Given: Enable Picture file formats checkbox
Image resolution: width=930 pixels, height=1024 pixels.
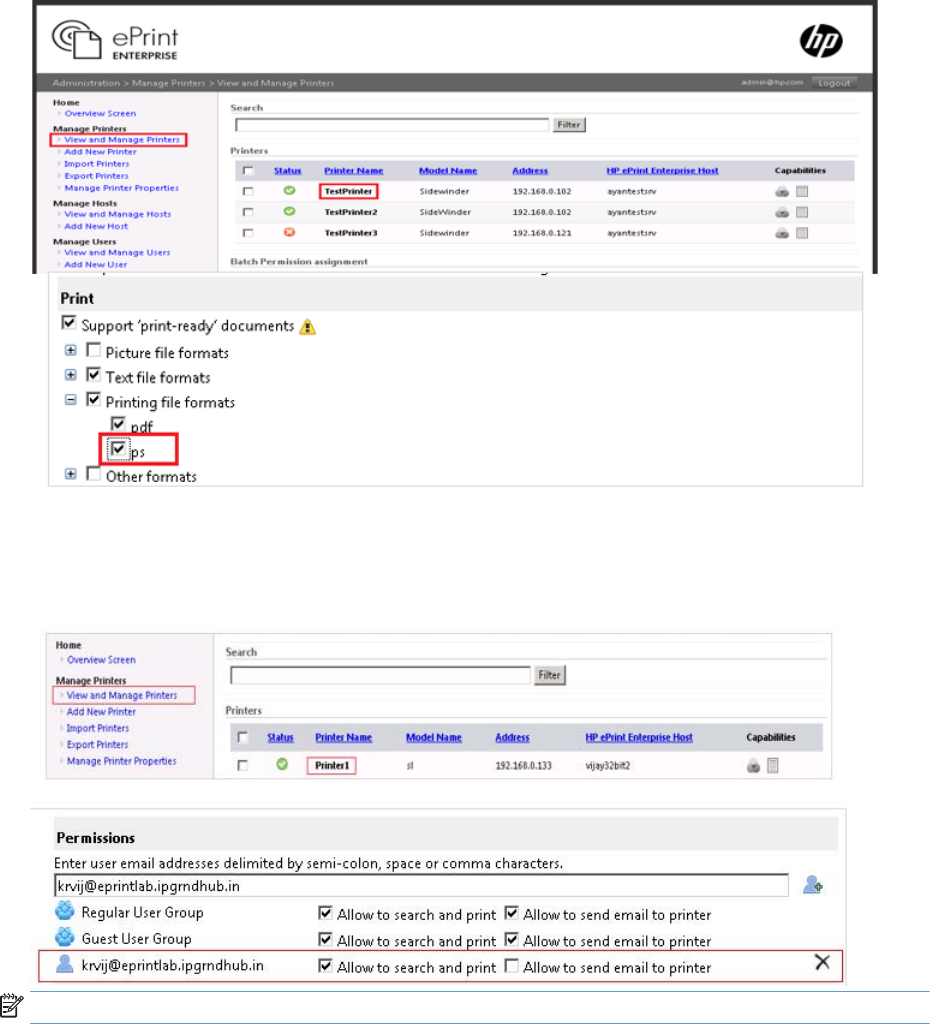Looking at the screenshot, I should (x=93, y=350).
